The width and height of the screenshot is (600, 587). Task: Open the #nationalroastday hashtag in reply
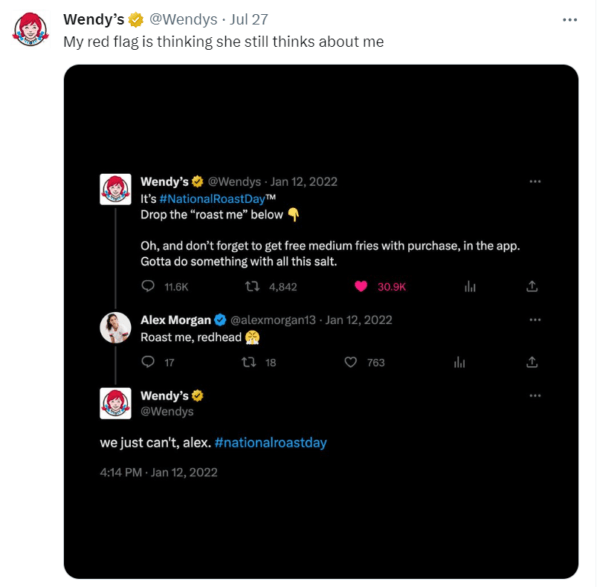tap(270, 442)
